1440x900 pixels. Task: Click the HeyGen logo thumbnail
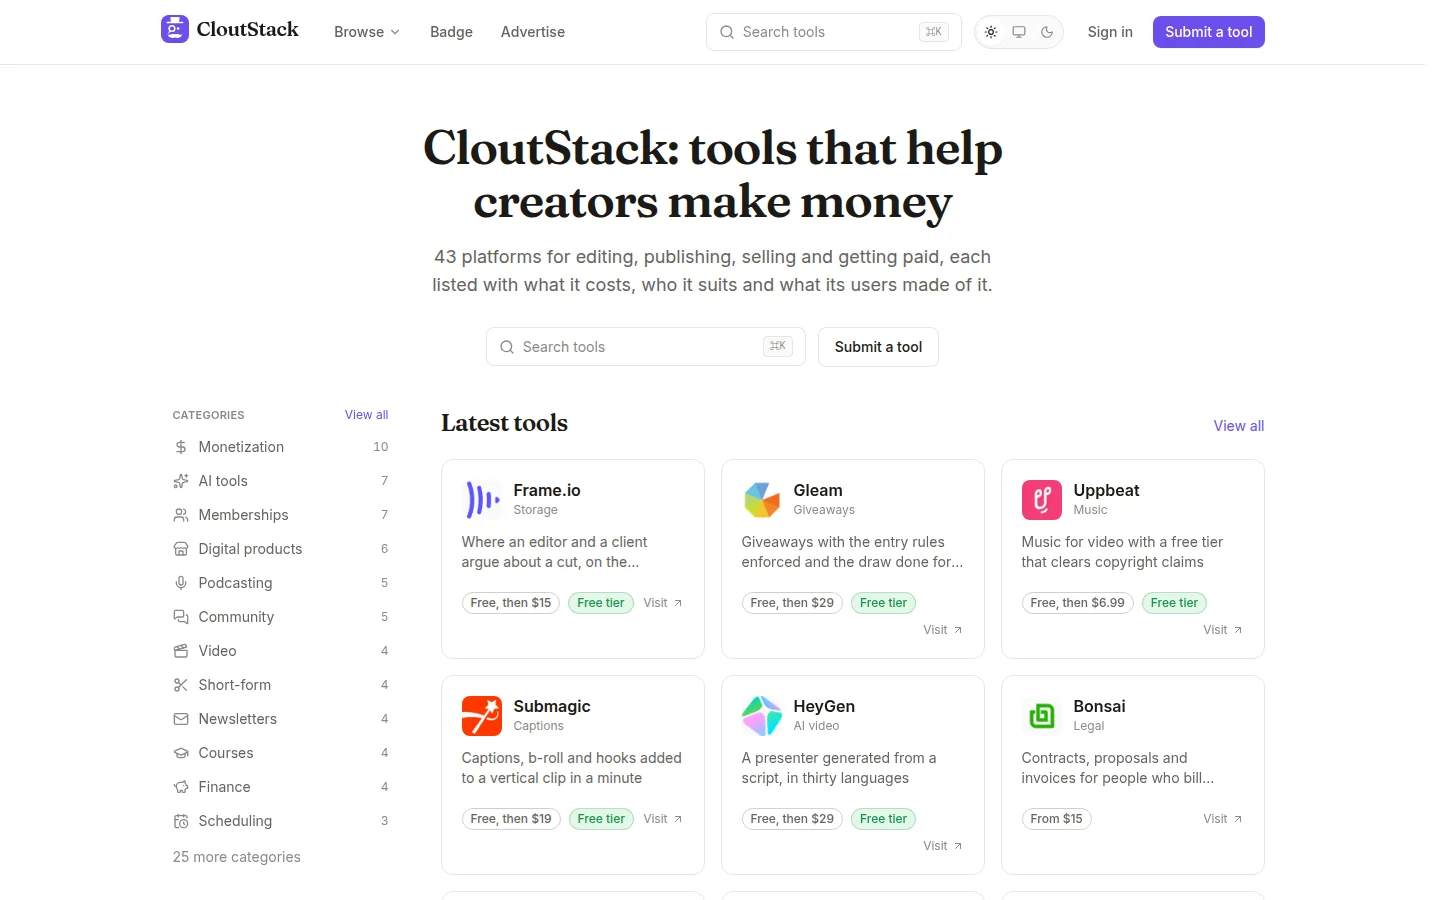click(x=762, y=716)
